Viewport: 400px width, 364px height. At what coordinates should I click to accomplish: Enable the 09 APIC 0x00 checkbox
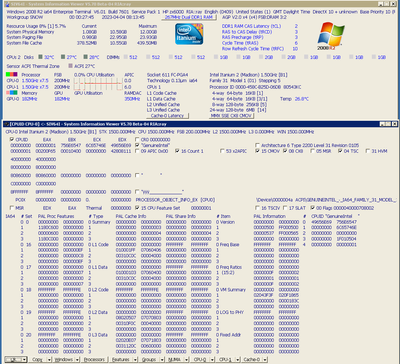(x=137, y=151)
